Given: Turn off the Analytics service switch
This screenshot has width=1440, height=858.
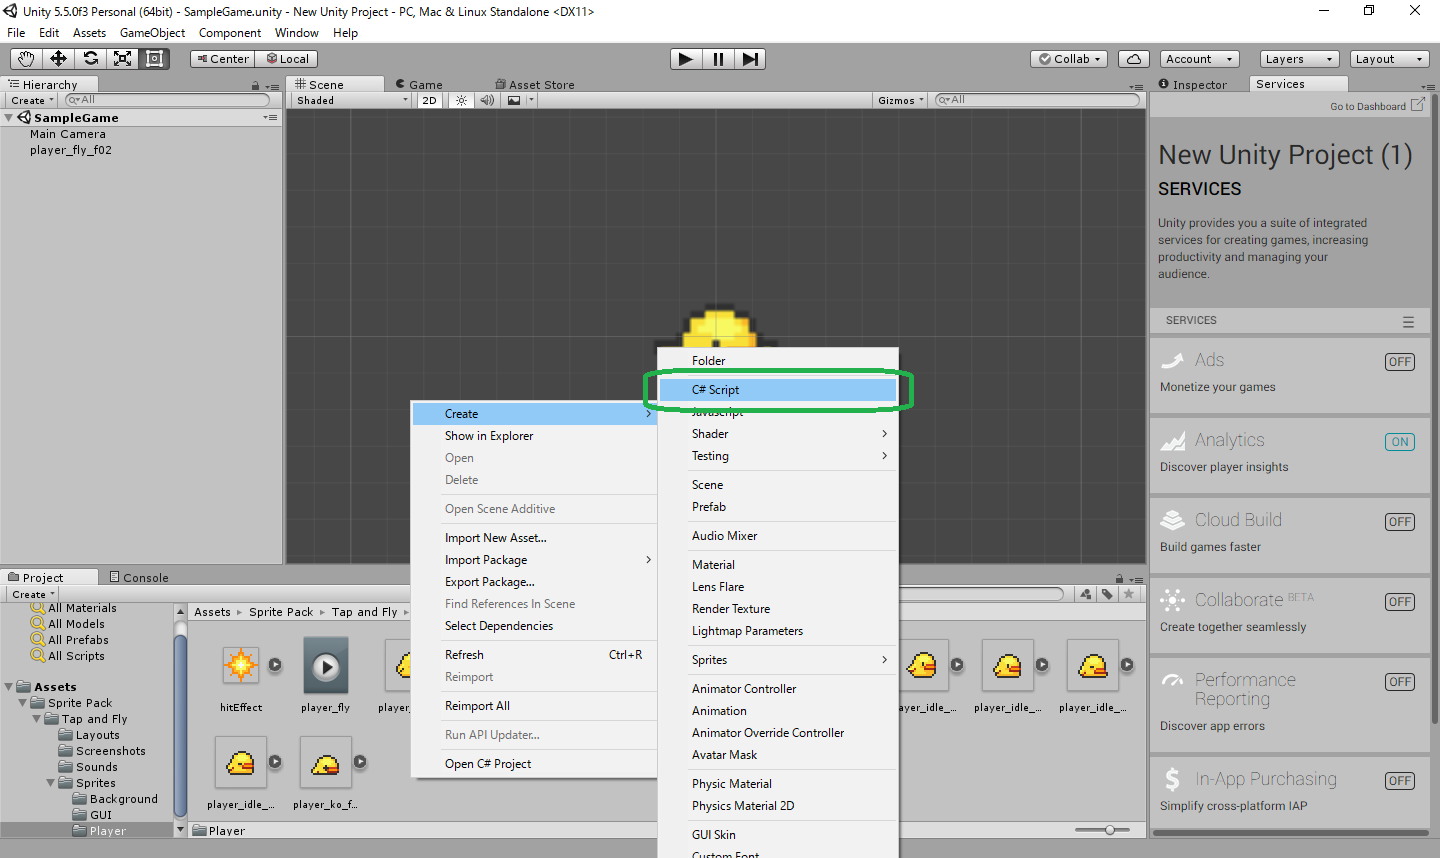Looking at the screenshot, I should (1399, 441).
